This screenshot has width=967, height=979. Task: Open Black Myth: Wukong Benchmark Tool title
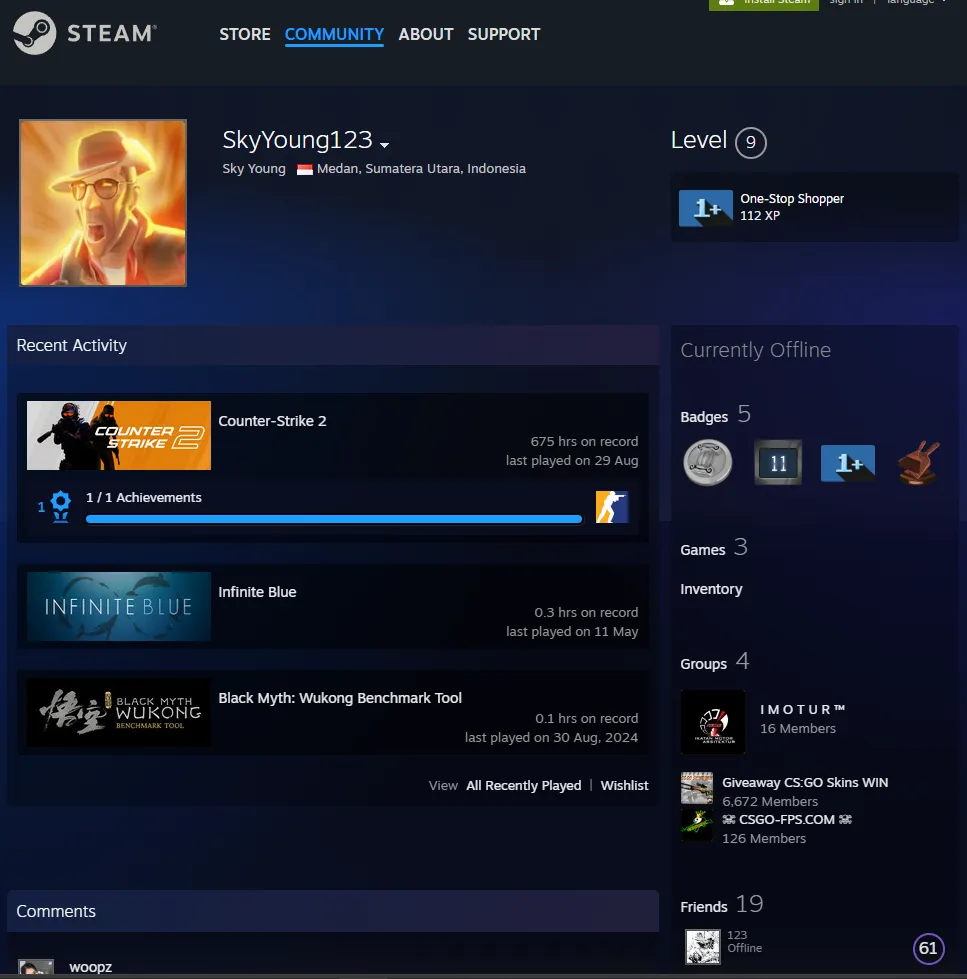[x=340, y=698]
